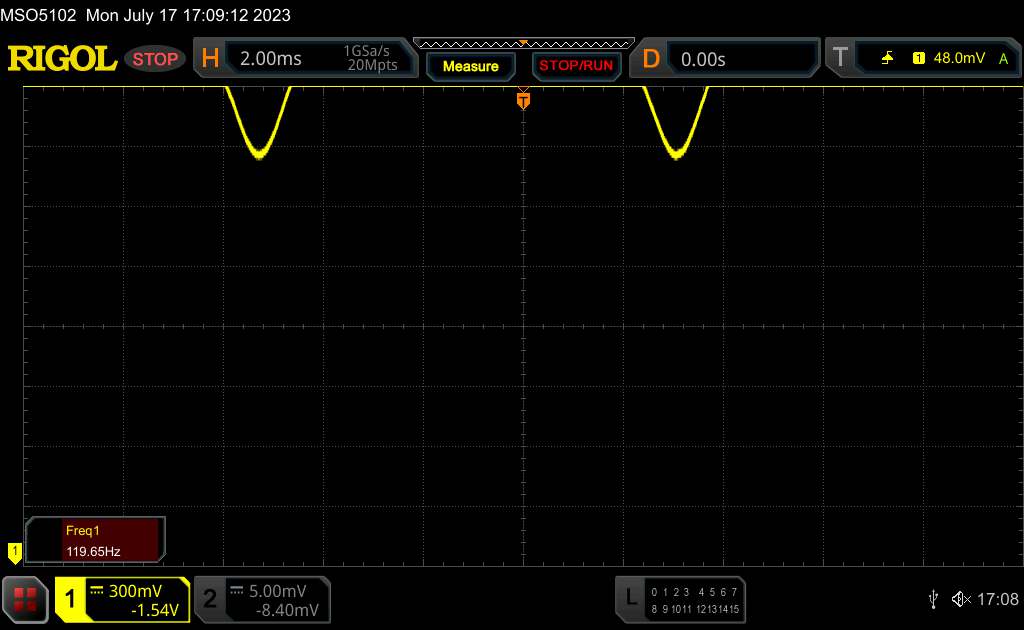Click the T trigger label icon
The height and width of the screenshot is (630, 1024).
pyautogui.click(x=840, y=59)
